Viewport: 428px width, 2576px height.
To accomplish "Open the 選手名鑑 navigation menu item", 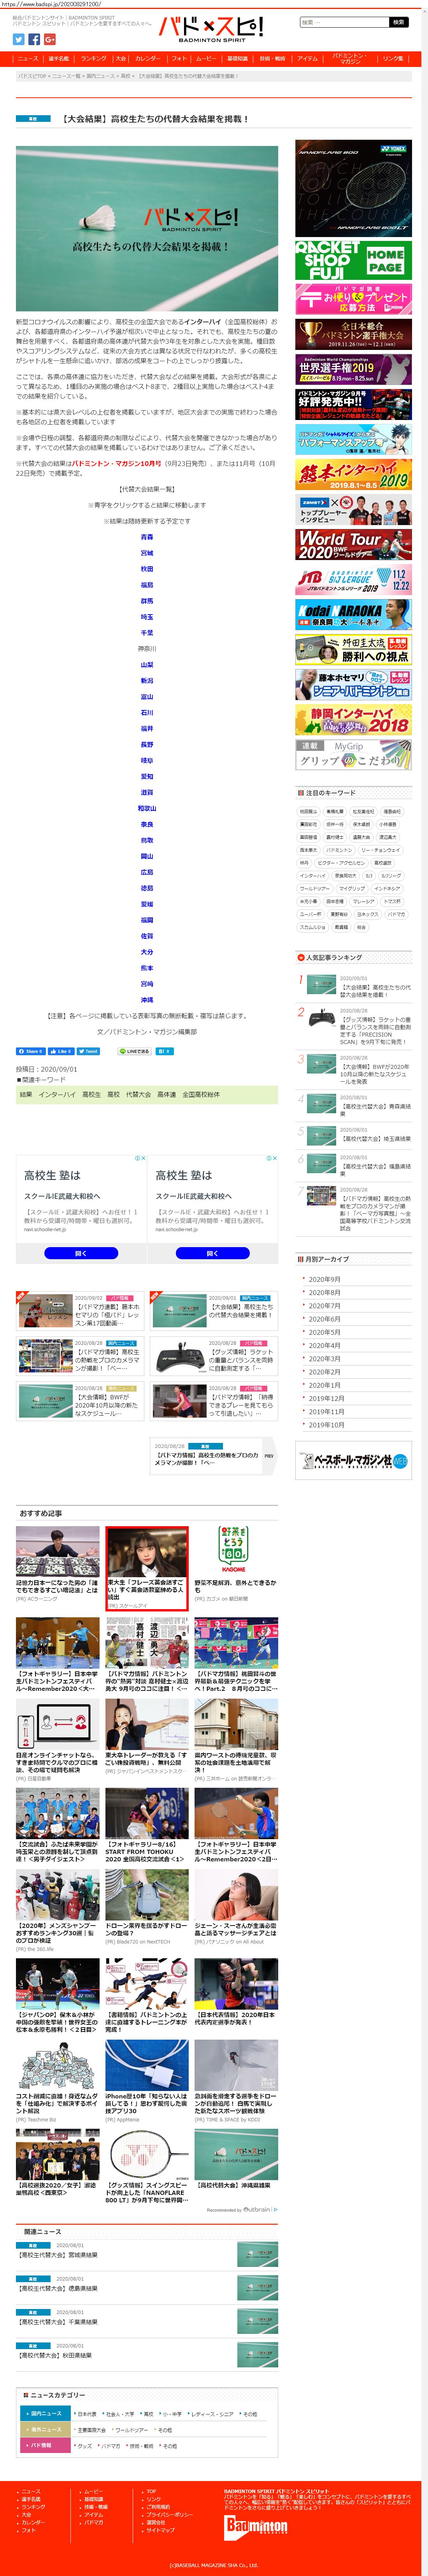I will click(59, 59).
